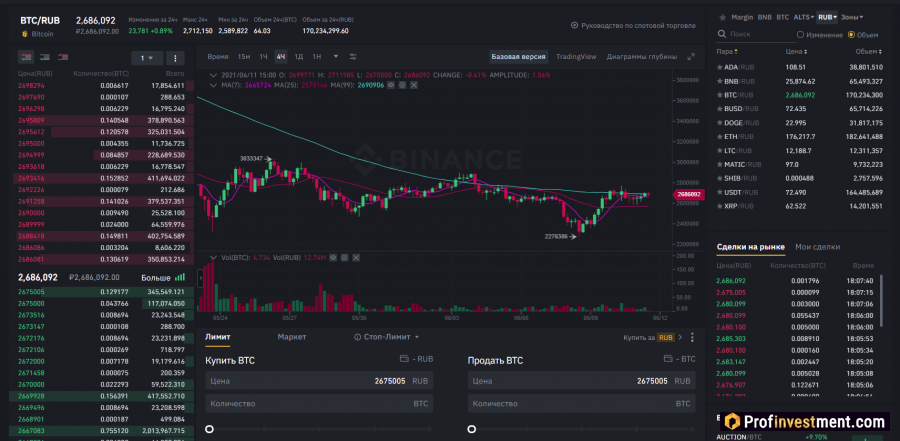Select the Объем radio button

point(851,35)
